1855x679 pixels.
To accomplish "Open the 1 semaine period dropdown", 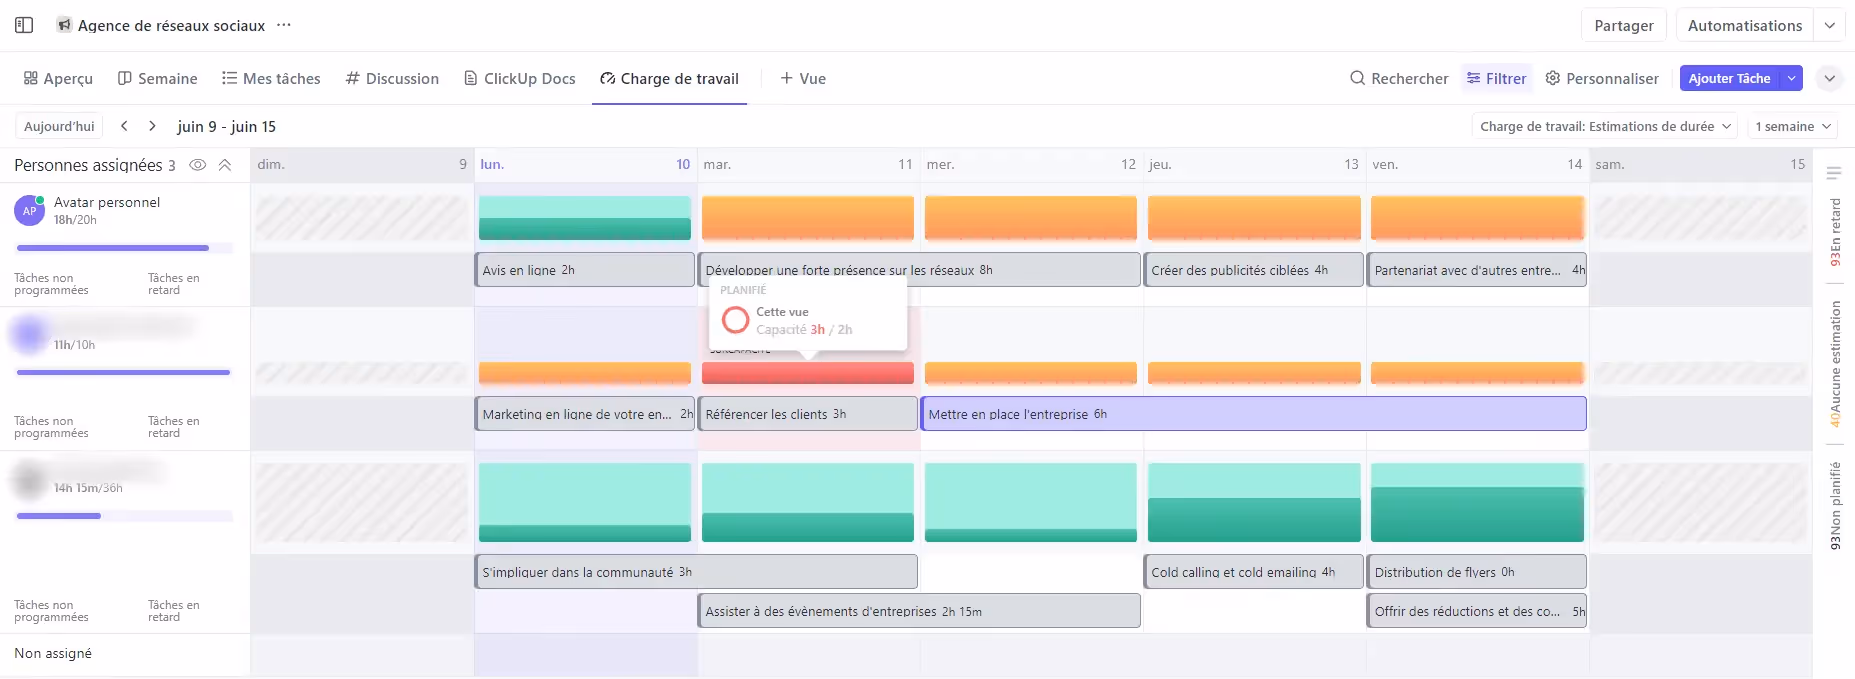I will 1793,126.
